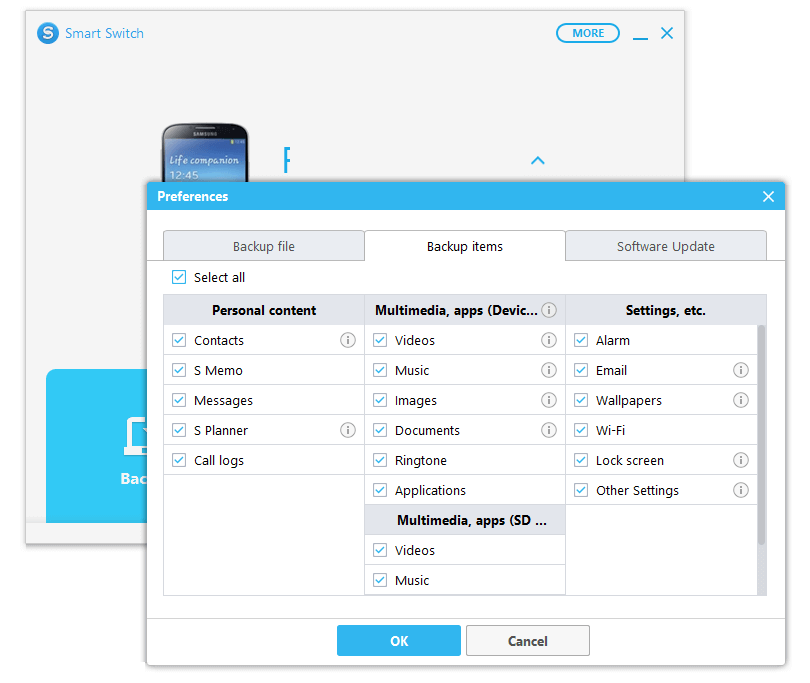Screen dimensions: 810x683
Task: Toggle the Select all checkbox
Action: tap(179, 277)
